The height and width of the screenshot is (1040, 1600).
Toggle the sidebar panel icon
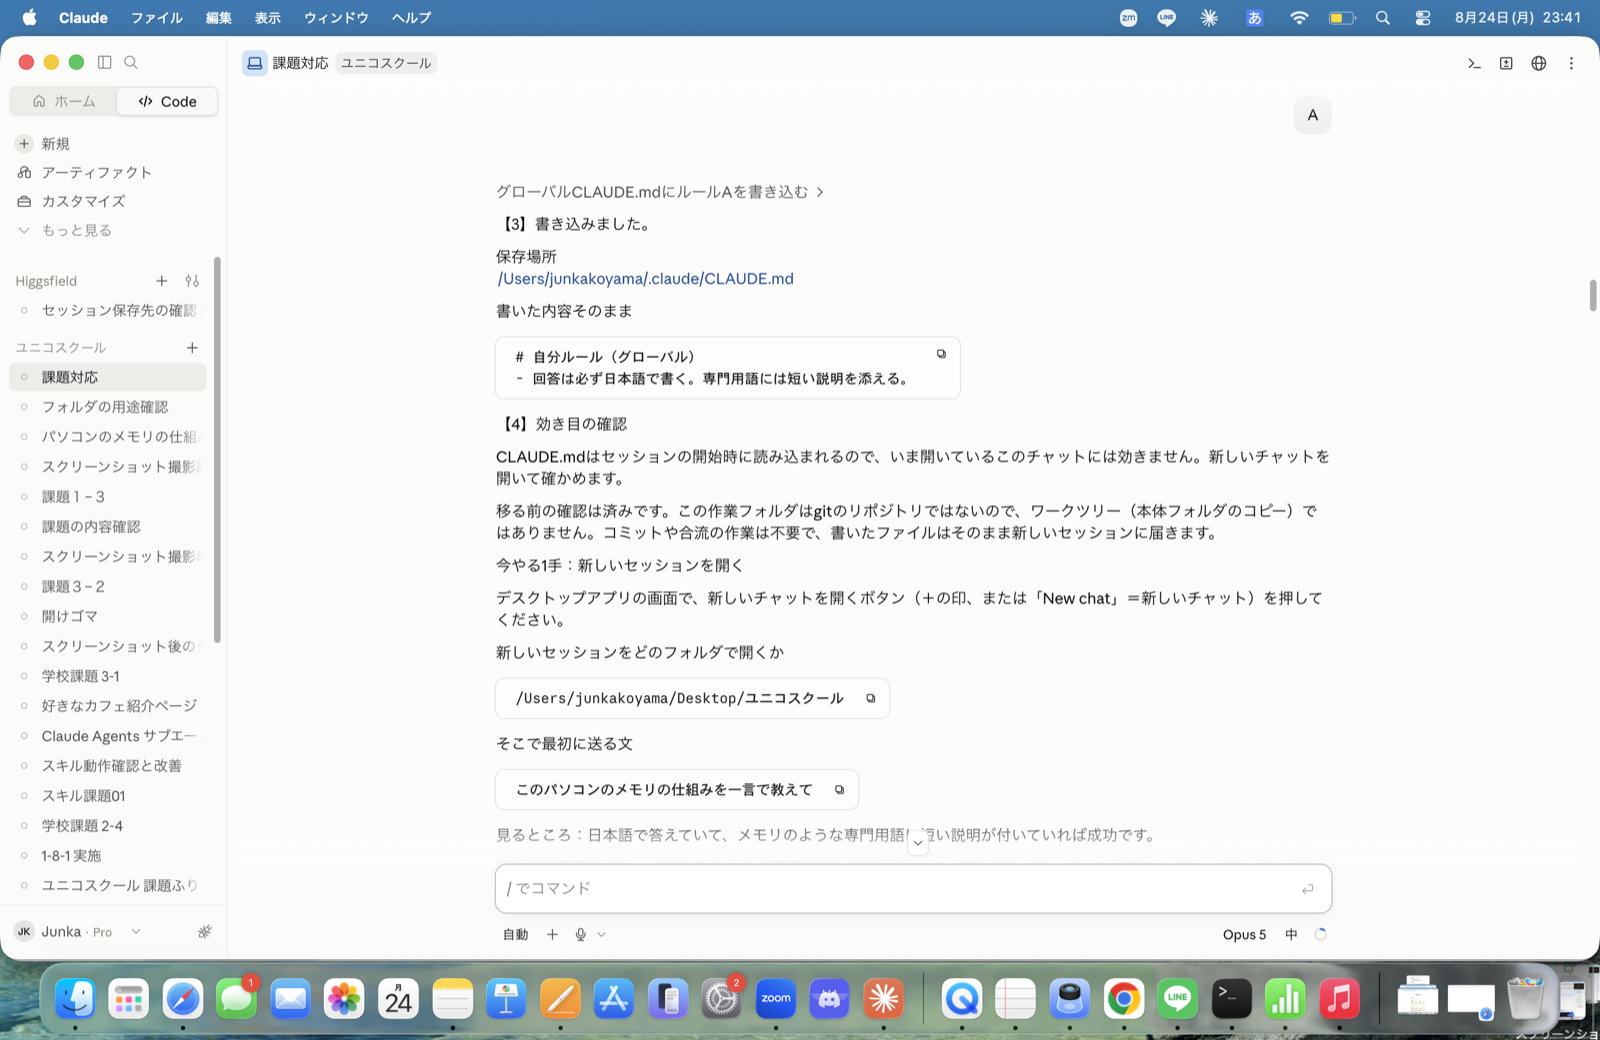tap(105, 62)
